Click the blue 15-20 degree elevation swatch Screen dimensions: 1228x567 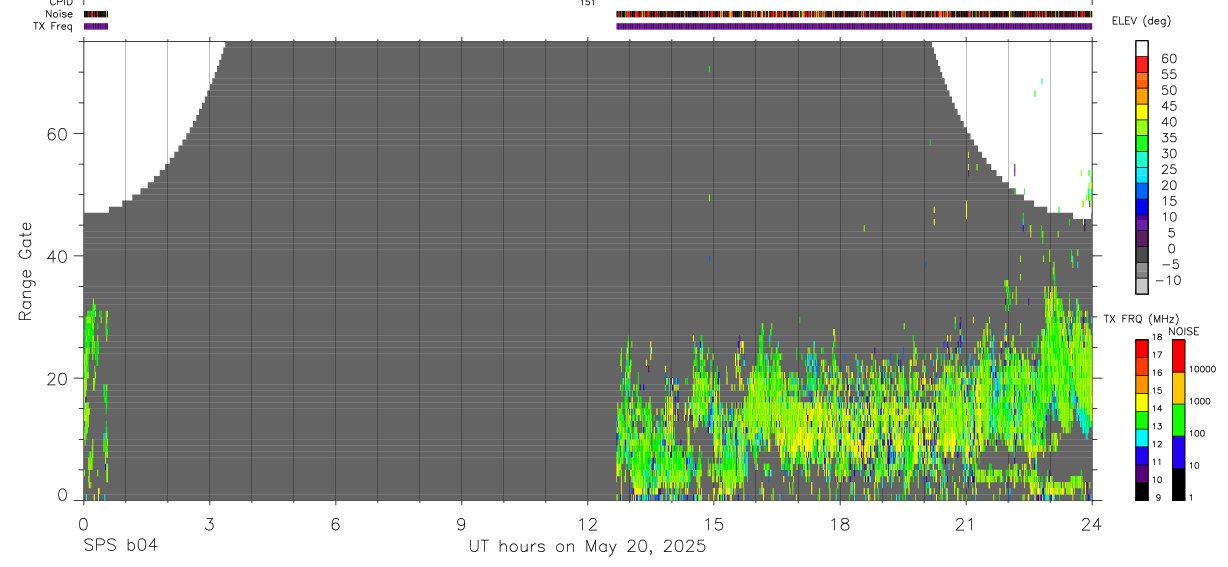(x=1142, y=191)
